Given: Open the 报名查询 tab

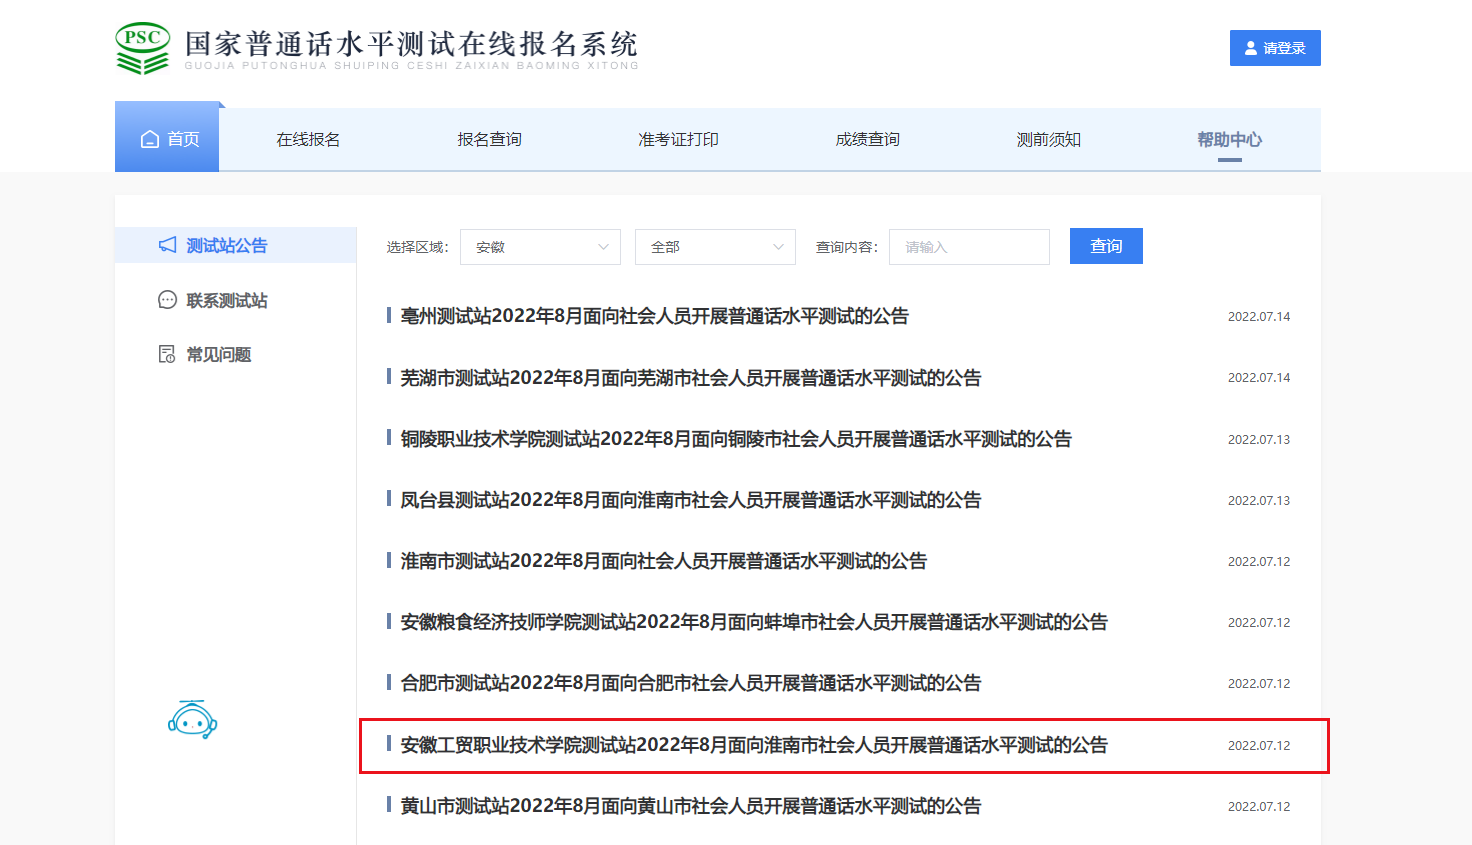Looking at the screenshot, I should [489, 139].
